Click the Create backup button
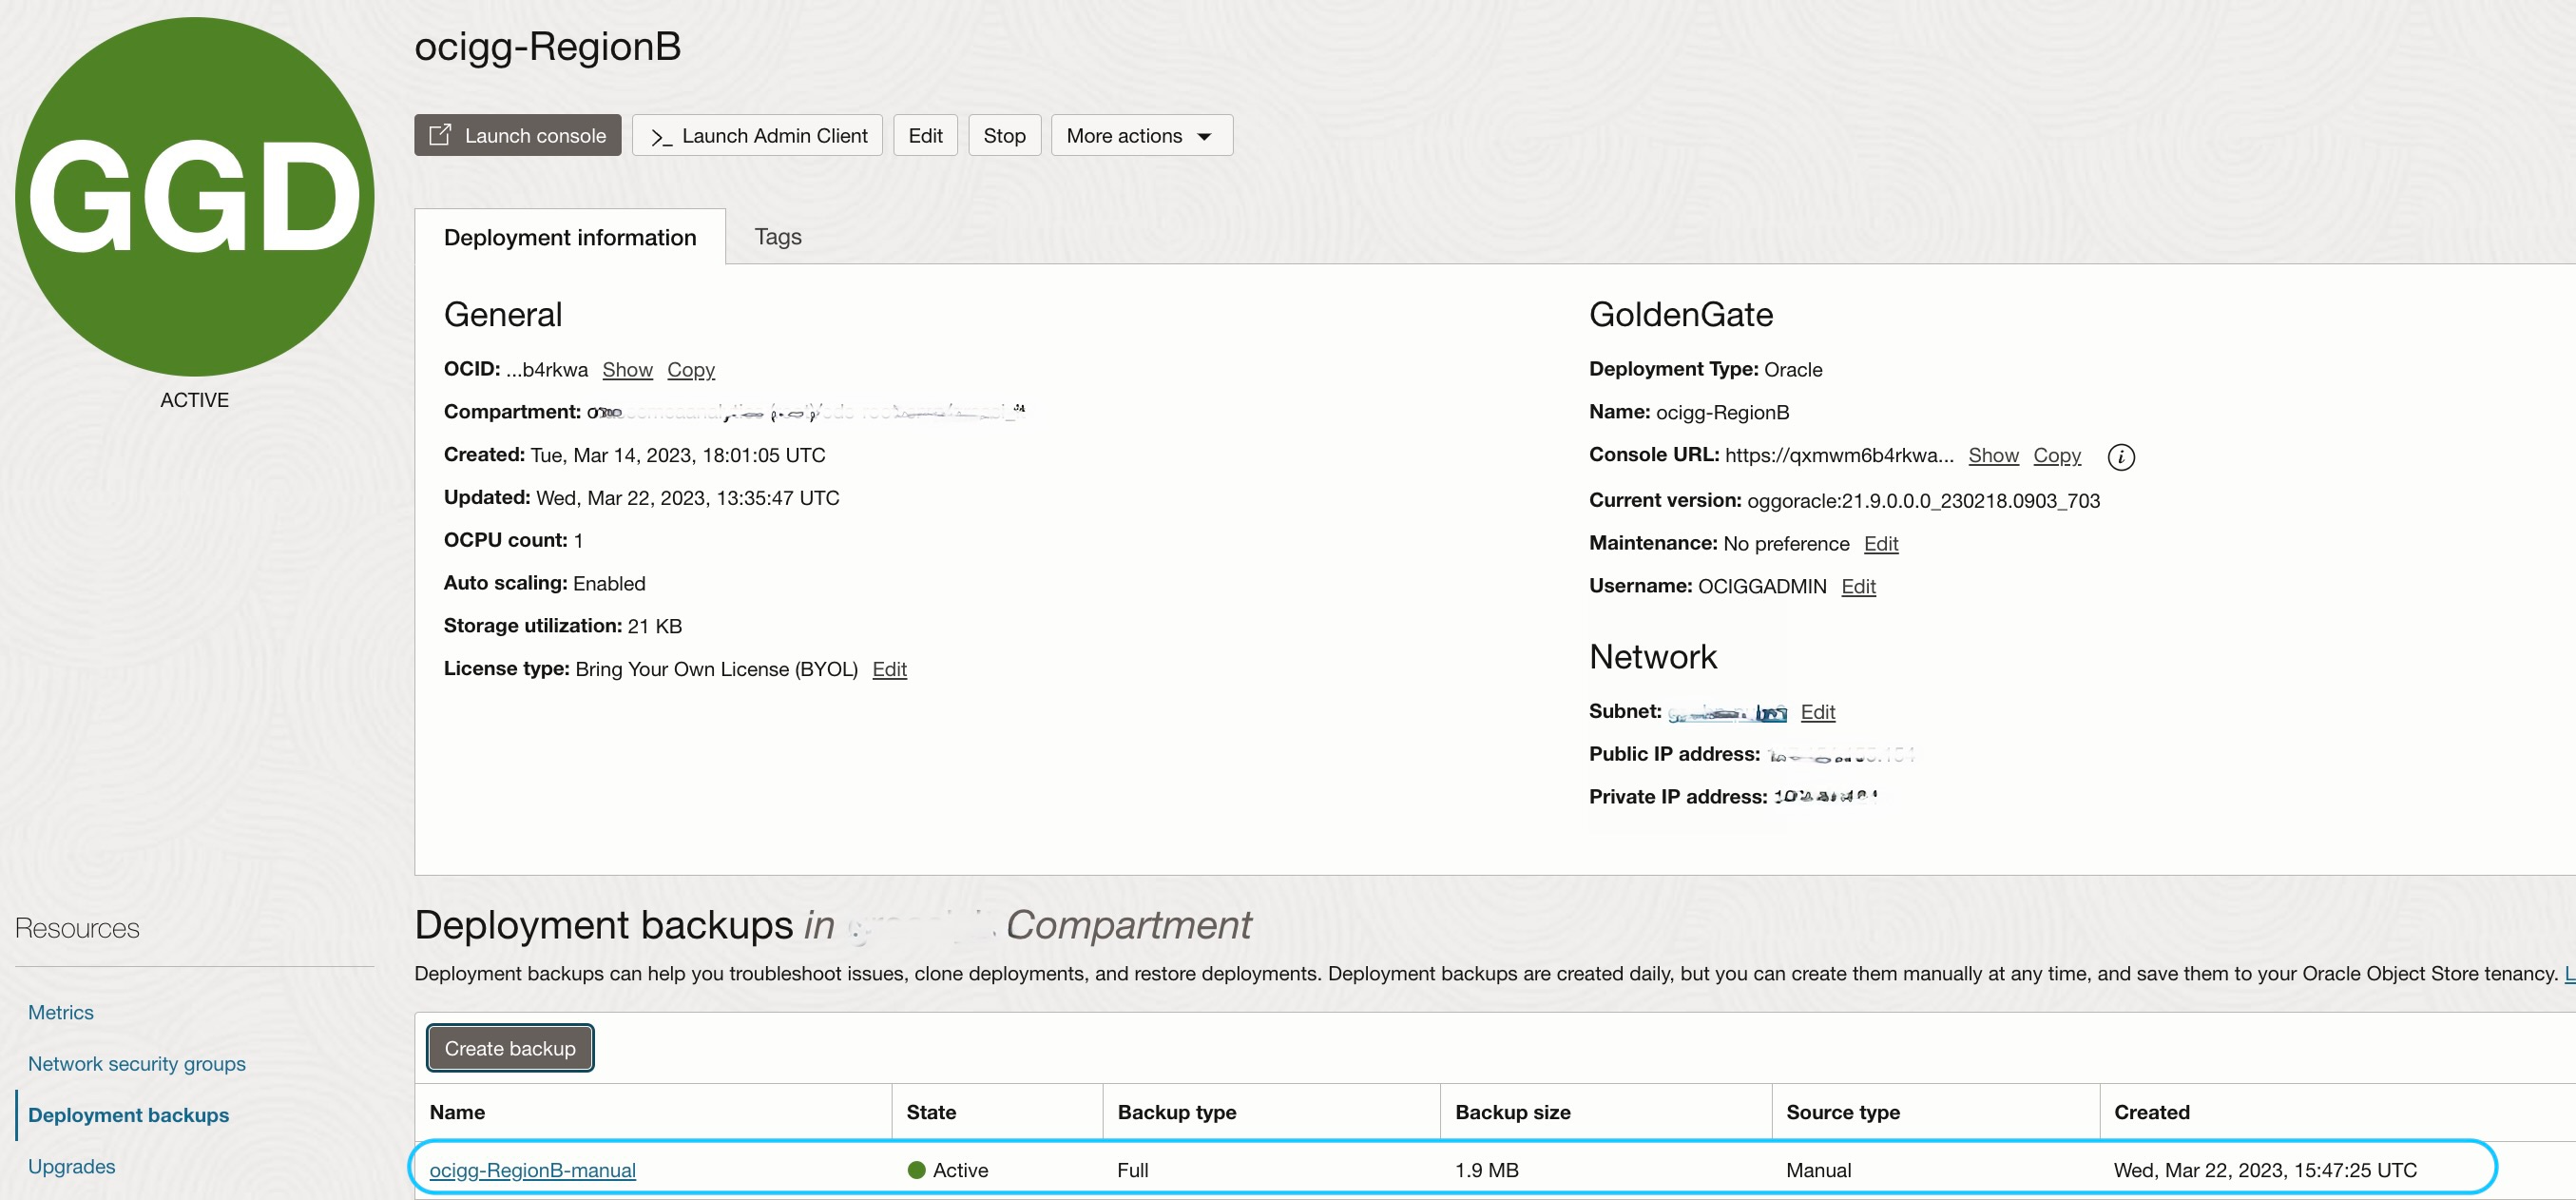This screenshot has height=1200, width=2576. tap(510, 1048)
